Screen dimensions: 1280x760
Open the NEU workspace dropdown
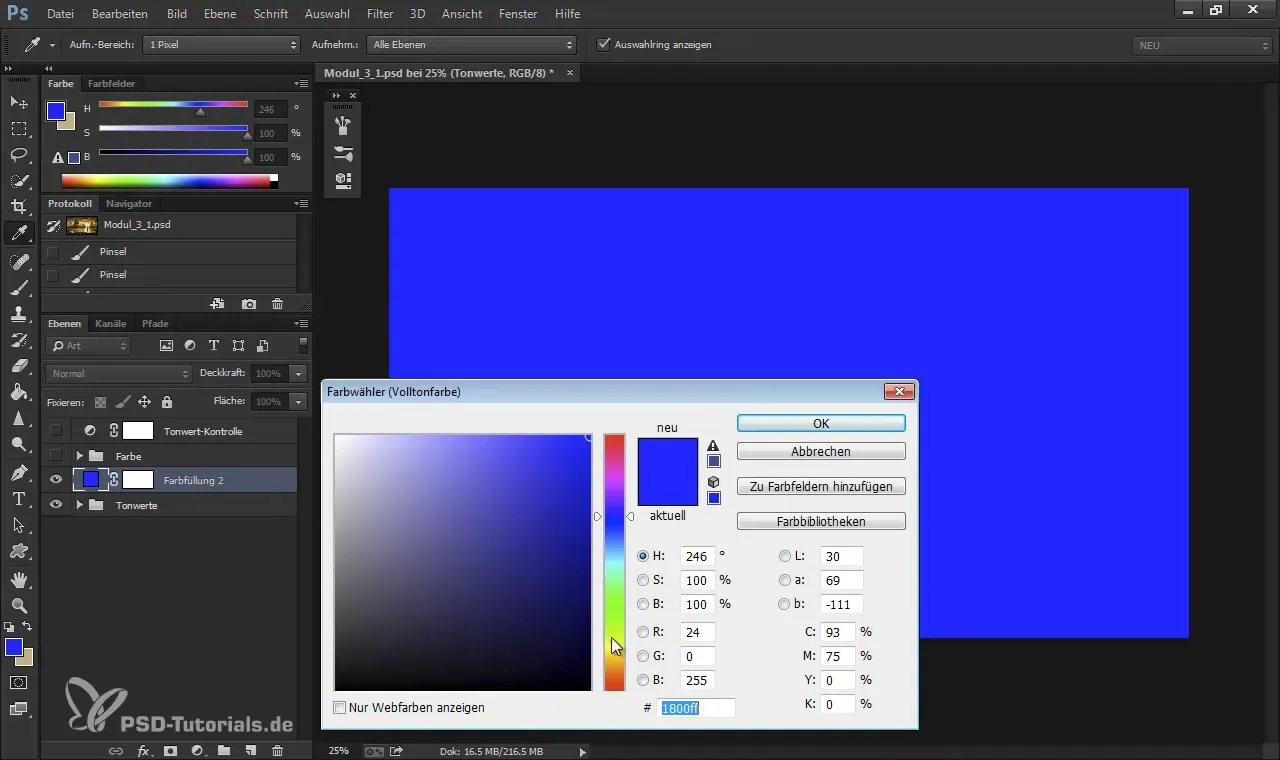[1203, 46]
